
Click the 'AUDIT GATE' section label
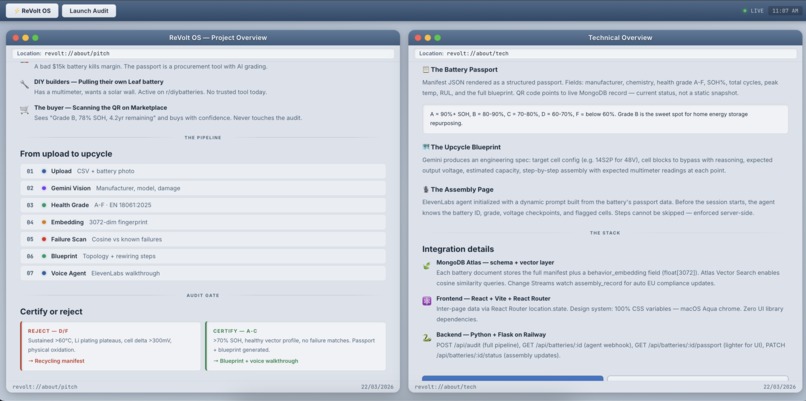(x=203, y=296)
